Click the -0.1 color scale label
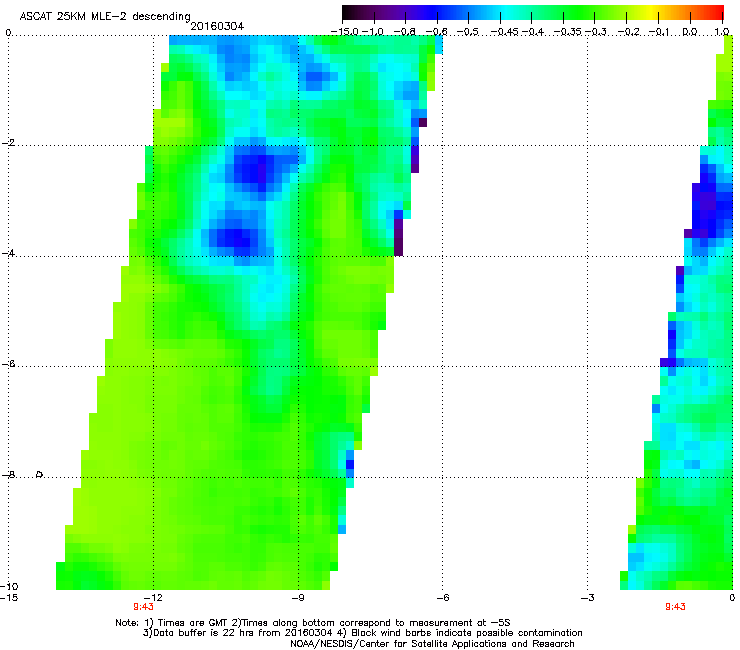740x650 pixels. [660, 32]
